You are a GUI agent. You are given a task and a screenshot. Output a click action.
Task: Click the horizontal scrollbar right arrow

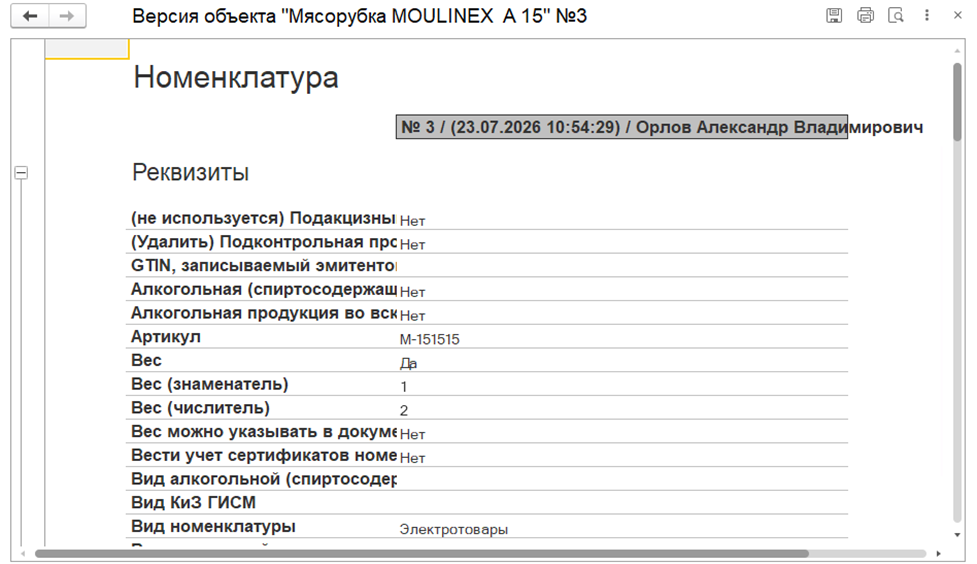938,553
